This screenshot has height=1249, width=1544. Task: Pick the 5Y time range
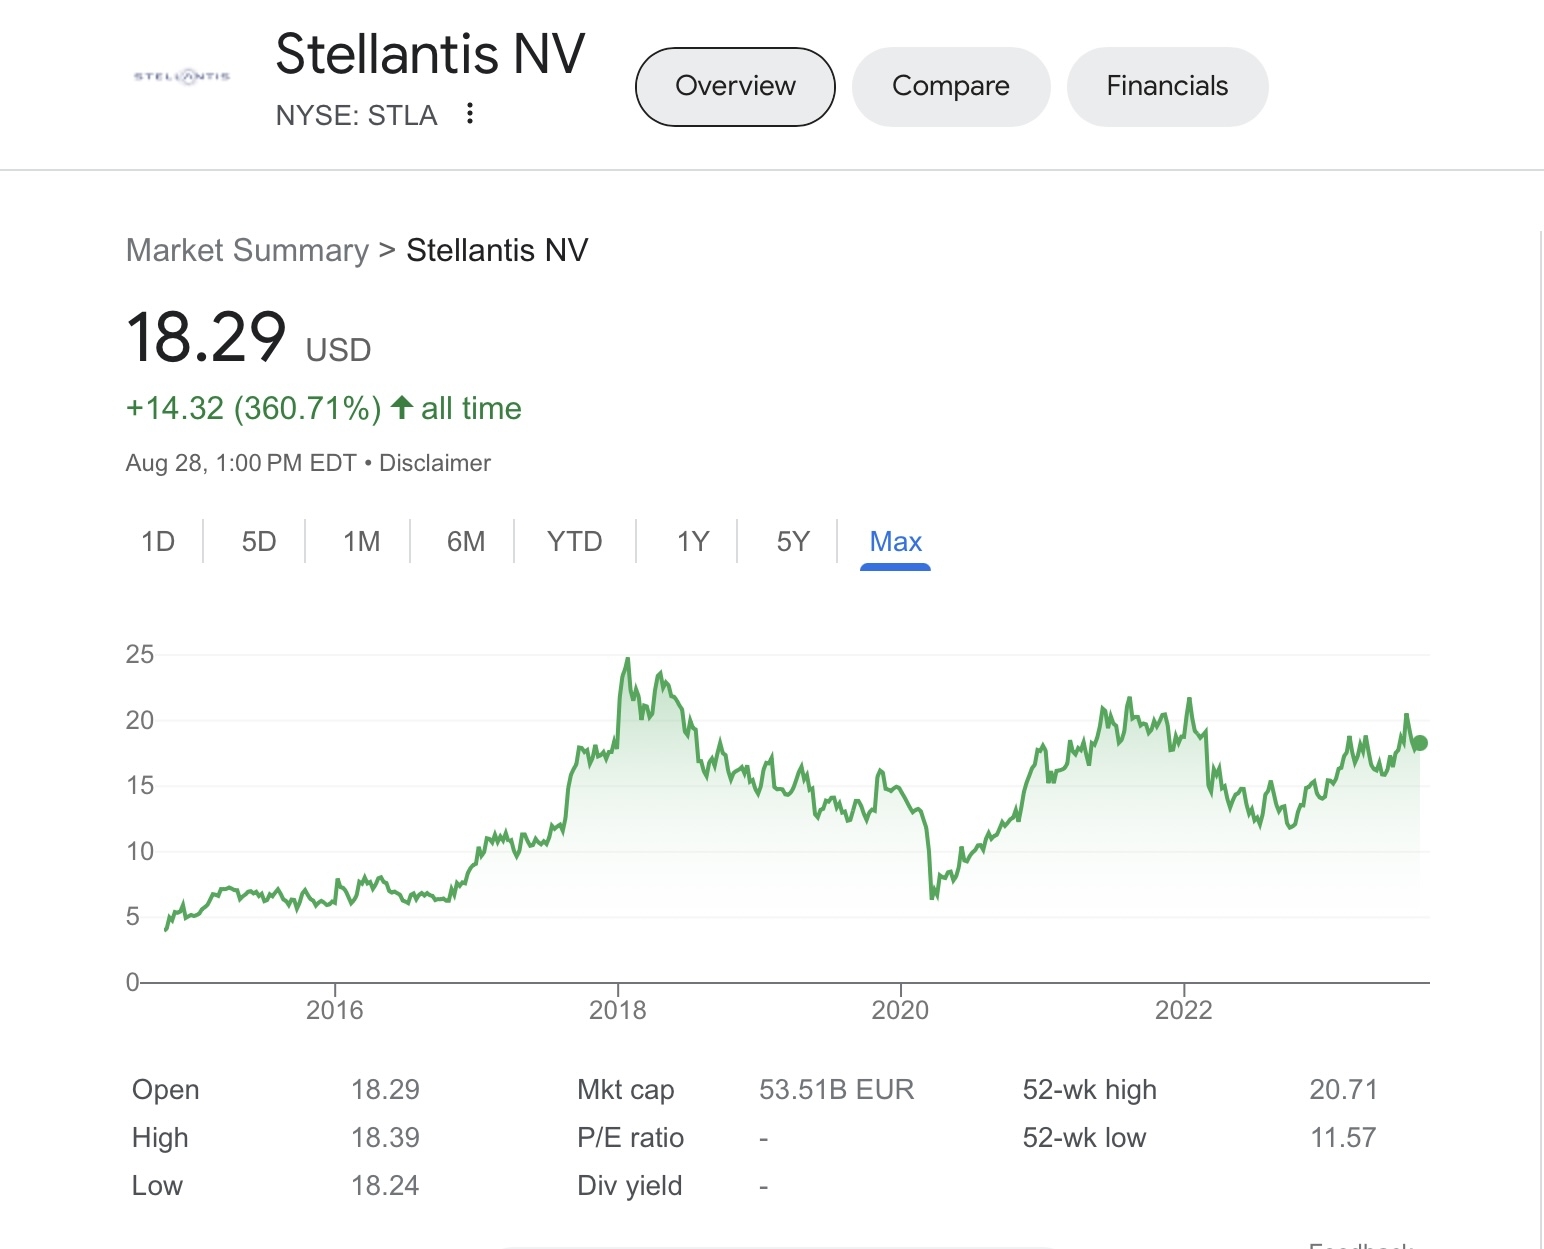(793, 542)
